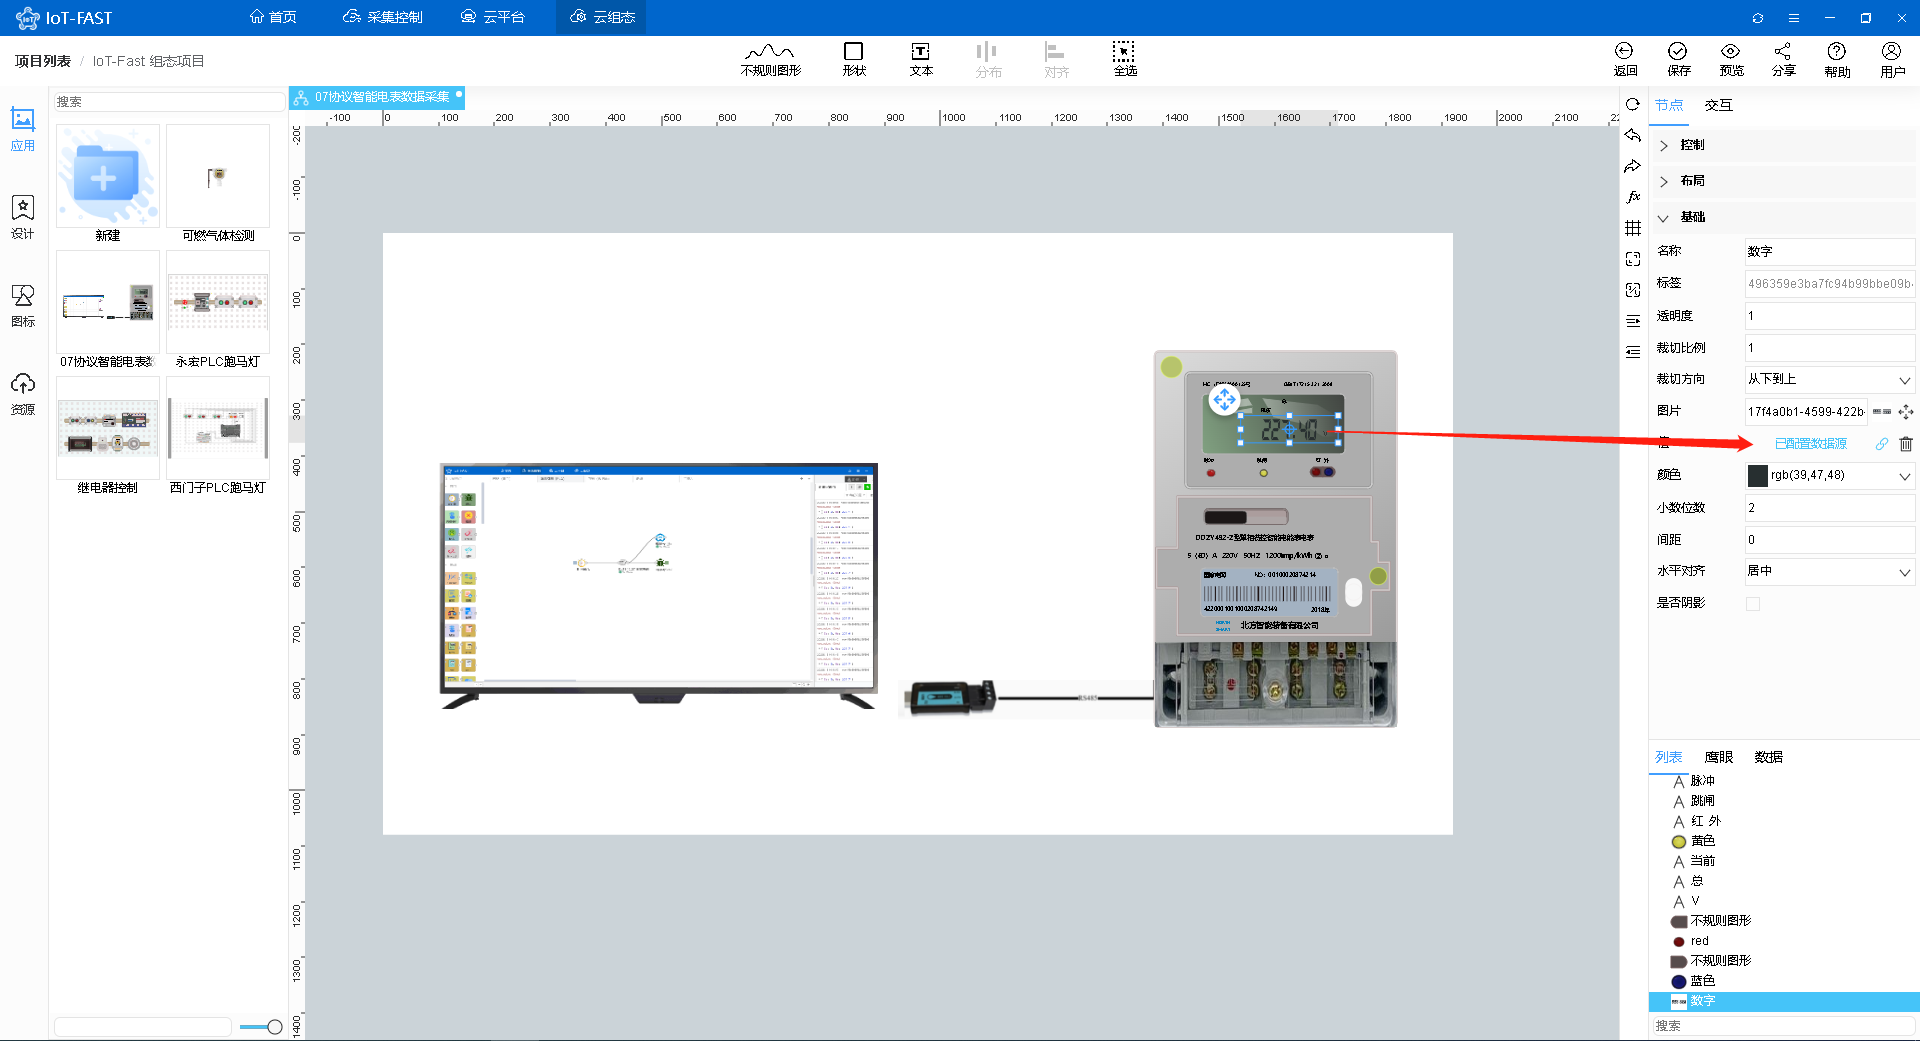Click the move-arrows icon next to 图片 field
Image resolution: width=1920 pixels, height=1041 pixels.
1906,412
